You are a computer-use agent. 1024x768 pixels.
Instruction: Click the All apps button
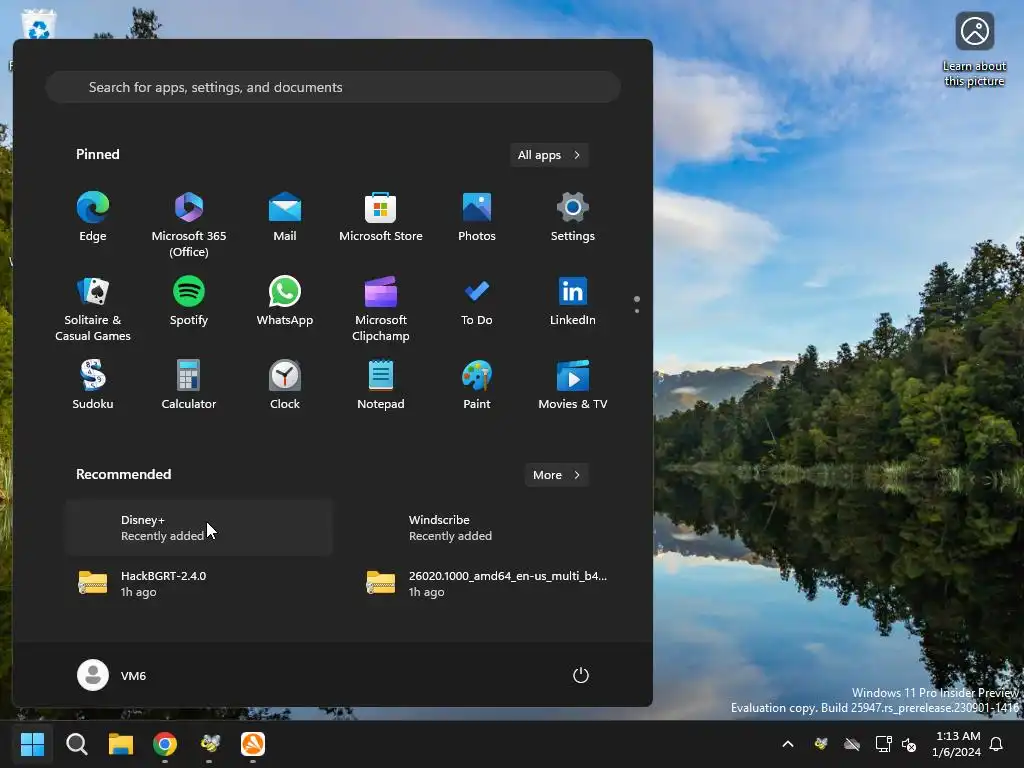pos(549,155)
